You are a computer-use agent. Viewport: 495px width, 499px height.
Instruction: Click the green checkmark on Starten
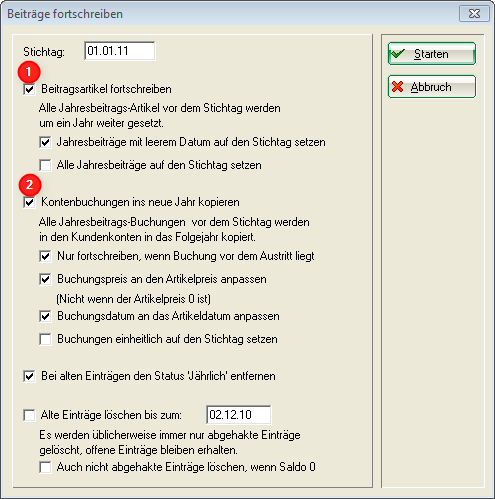(398, 54)
